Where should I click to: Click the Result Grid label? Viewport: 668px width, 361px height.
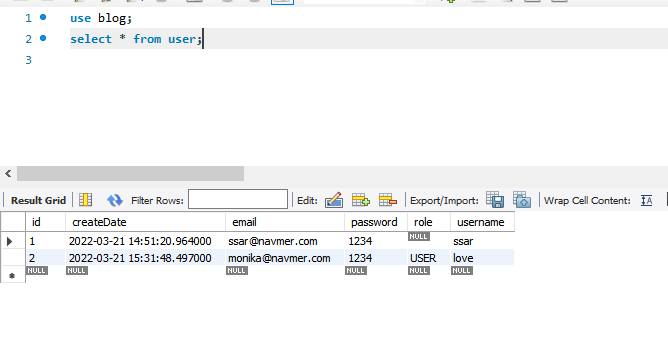[38, 200]
